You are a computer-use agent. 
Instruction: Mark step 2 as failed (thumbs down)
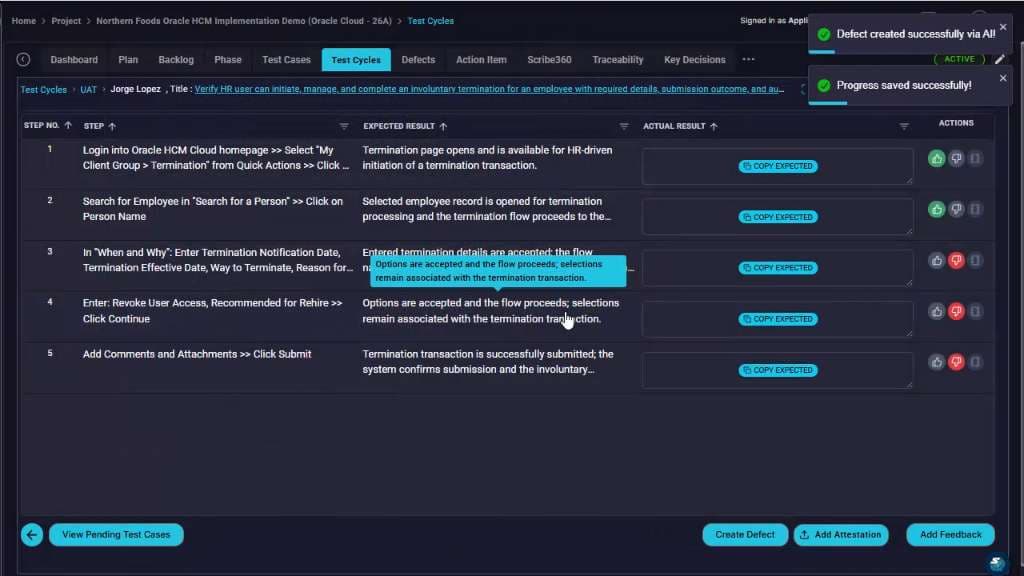tap(956, 210)
